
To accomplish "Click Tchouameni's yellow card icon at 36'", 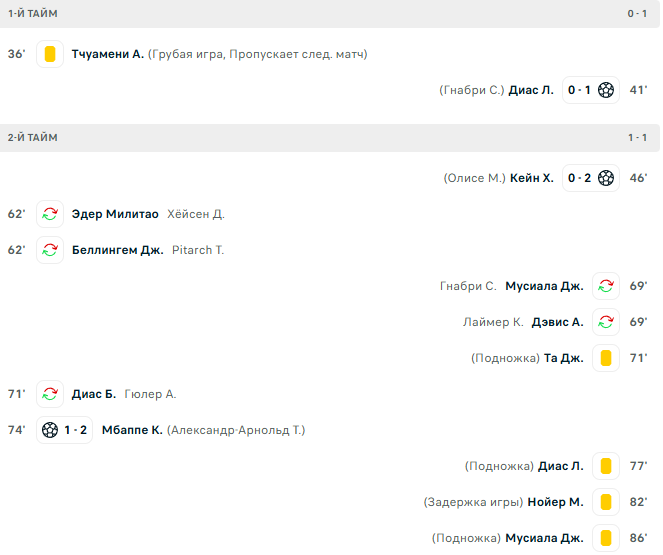I will 50,54.
